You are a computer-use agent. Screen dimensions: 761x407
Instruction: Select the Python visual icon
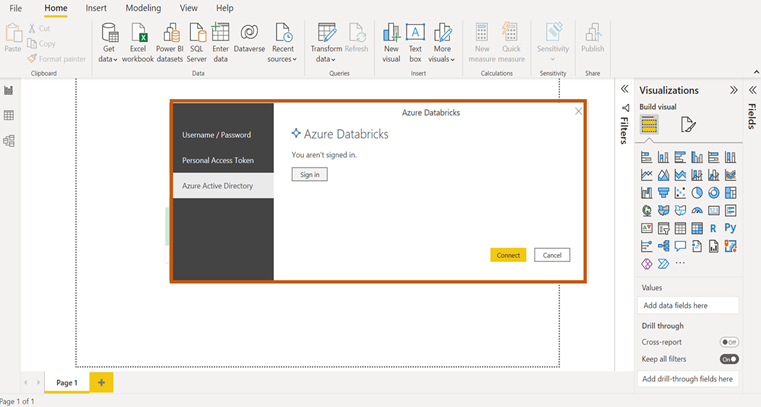(x=730, y=228)
